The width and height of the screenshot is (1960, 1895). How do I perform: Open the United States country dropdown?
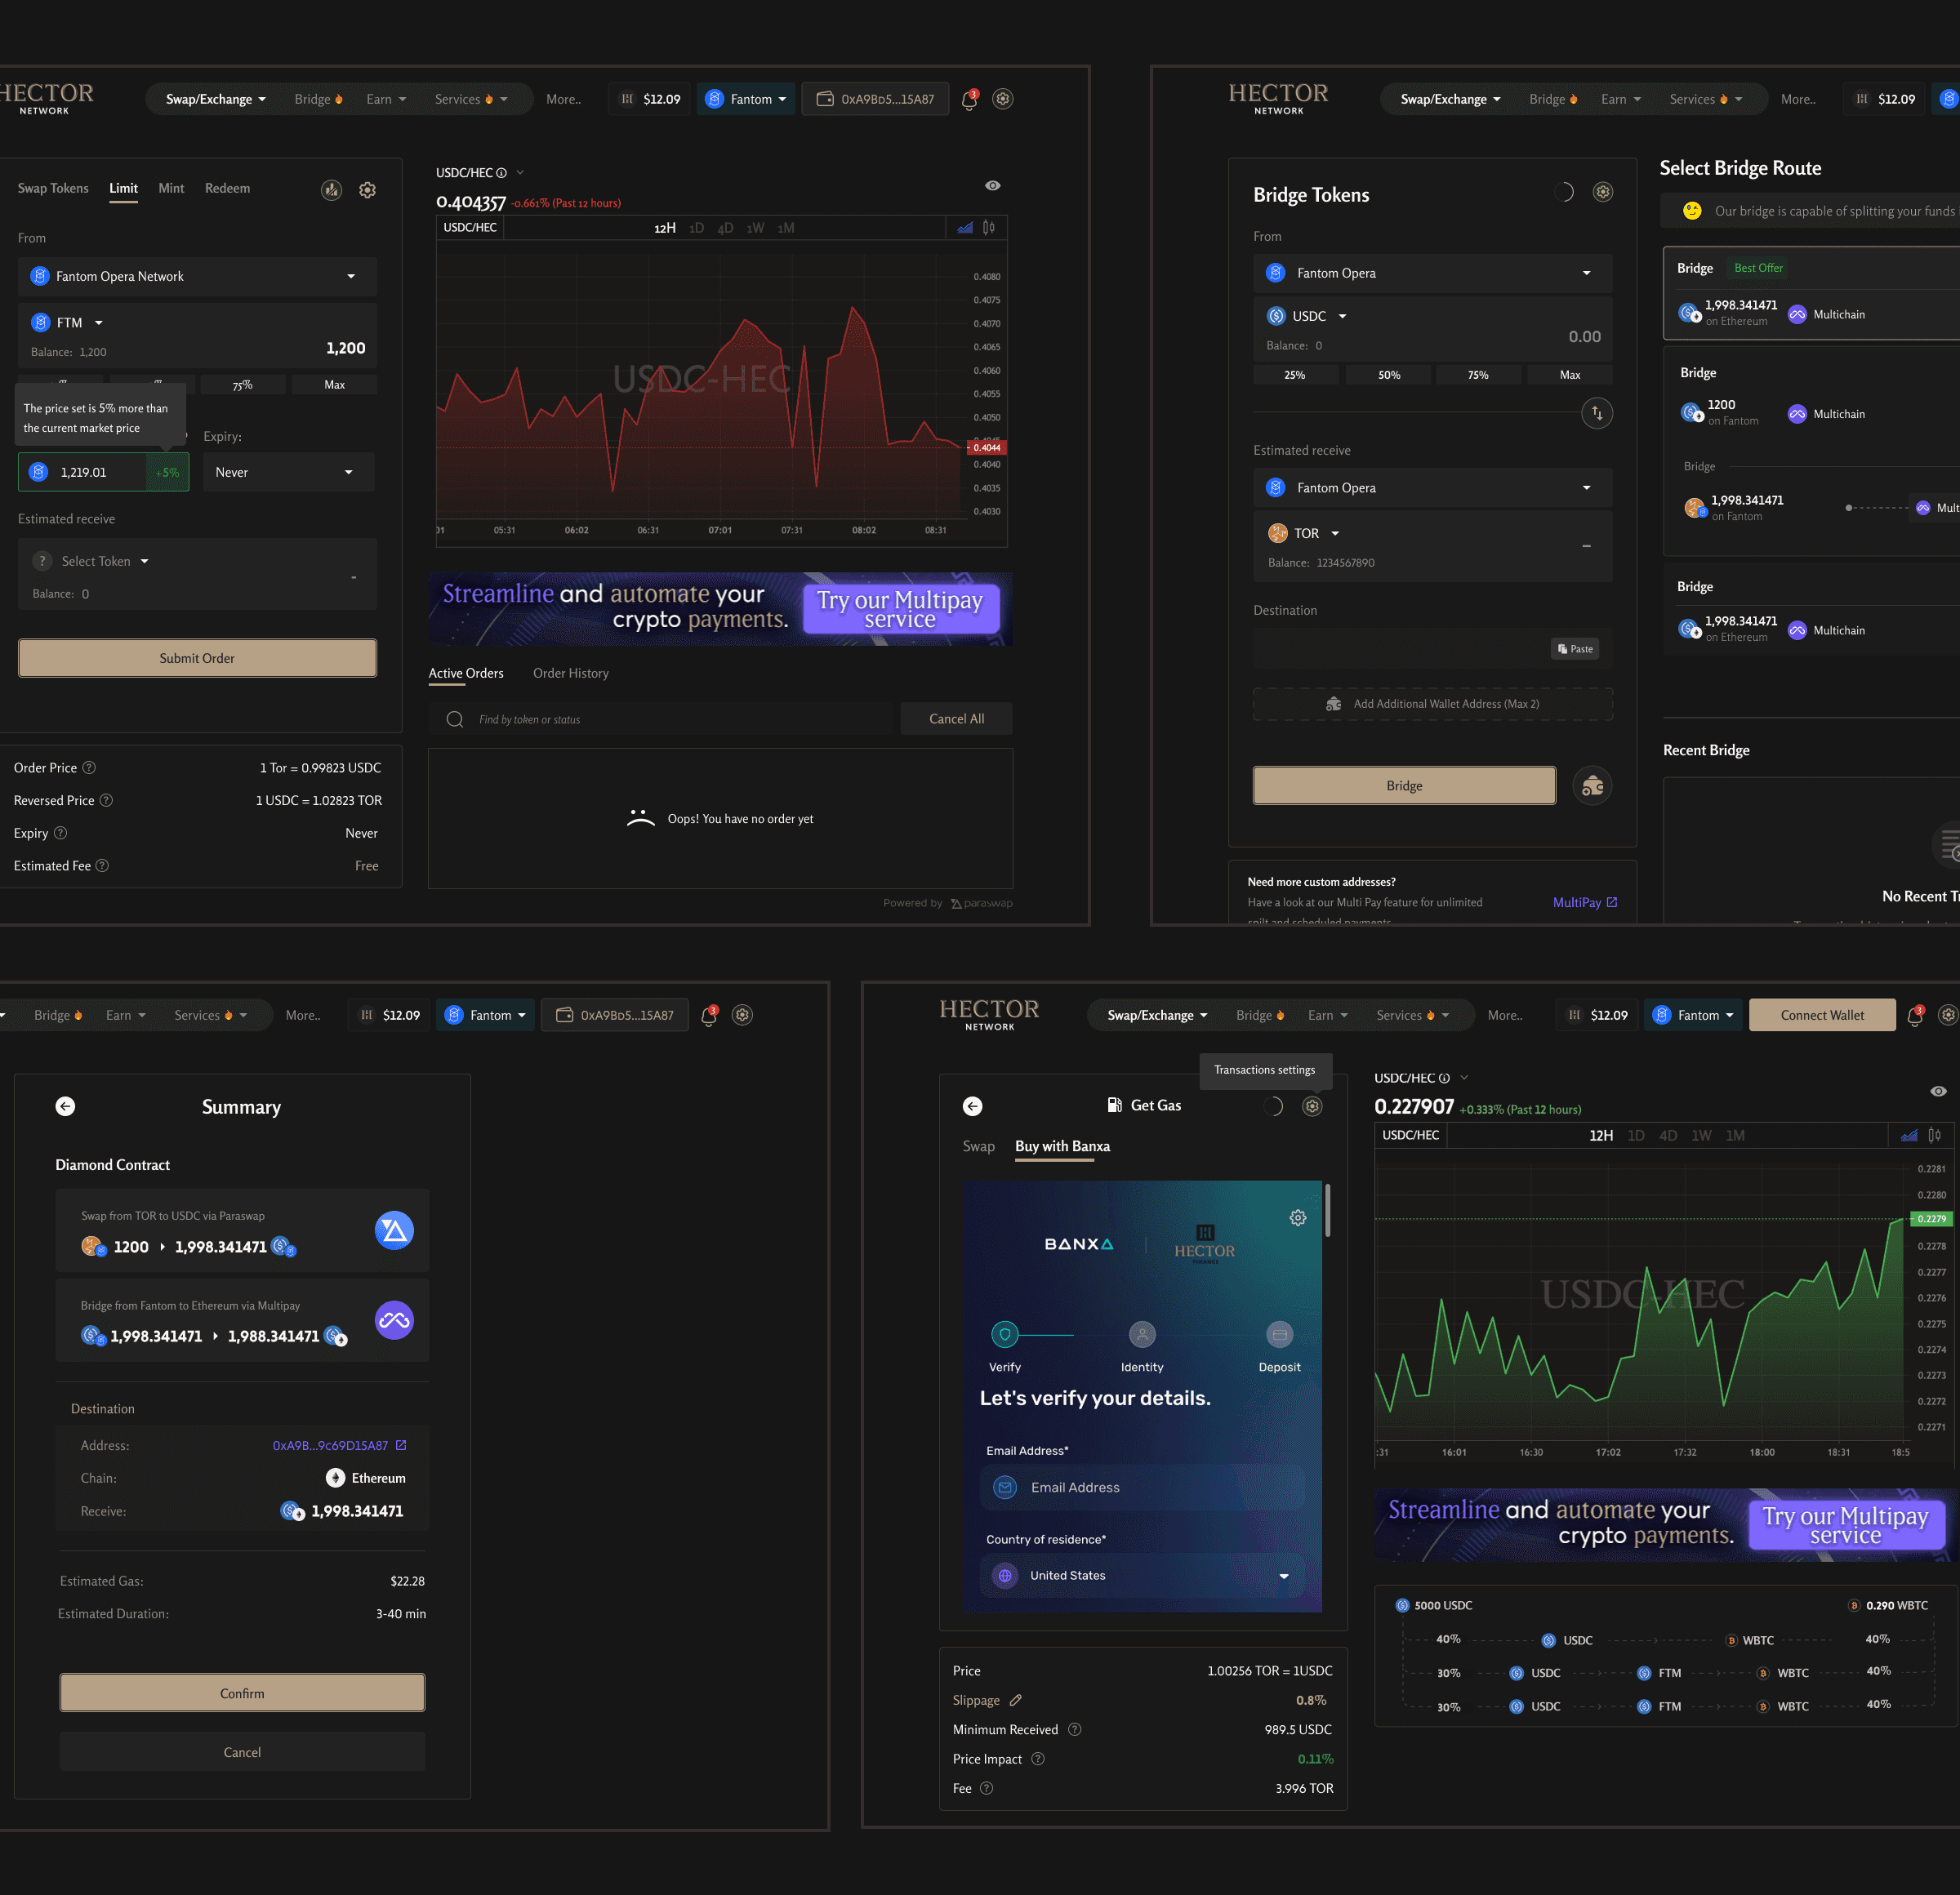coord(1142,1575)
